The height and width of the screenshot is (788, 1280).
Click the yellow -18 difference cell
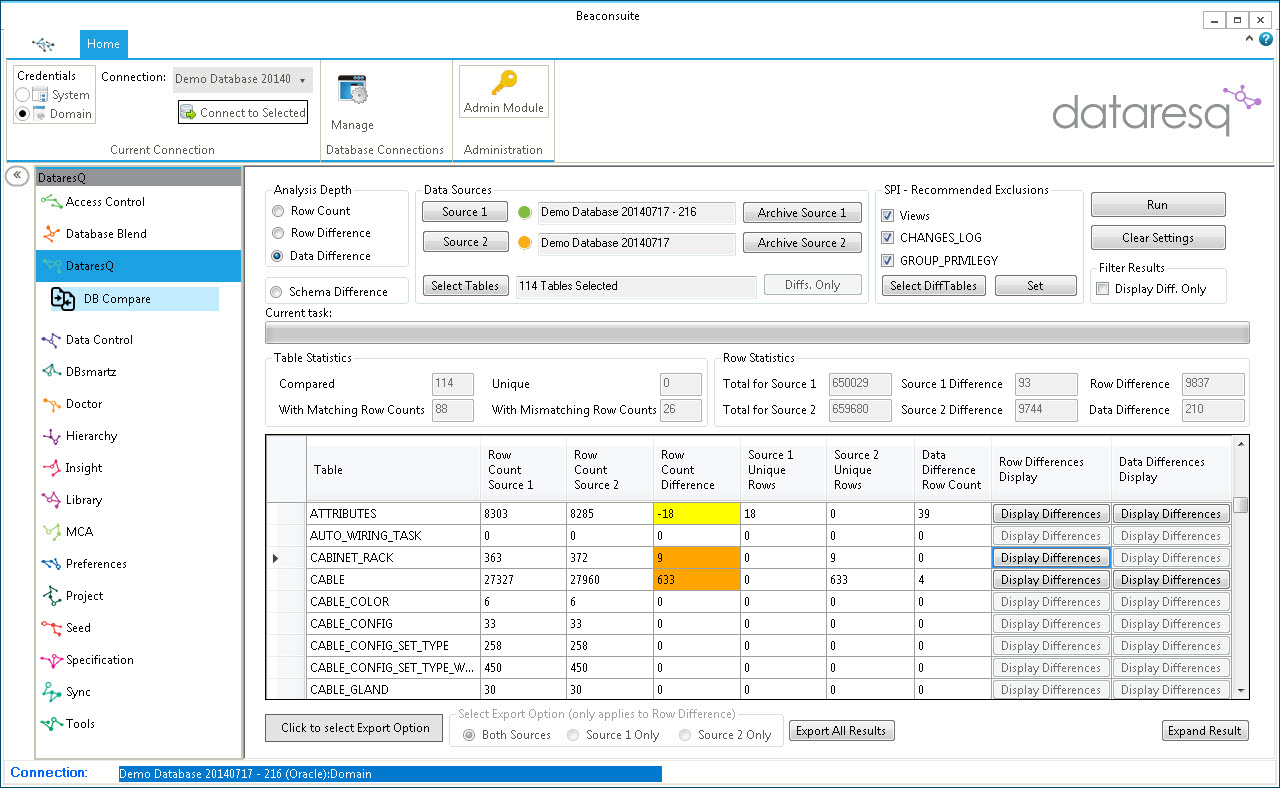click(x=696, y=514)
